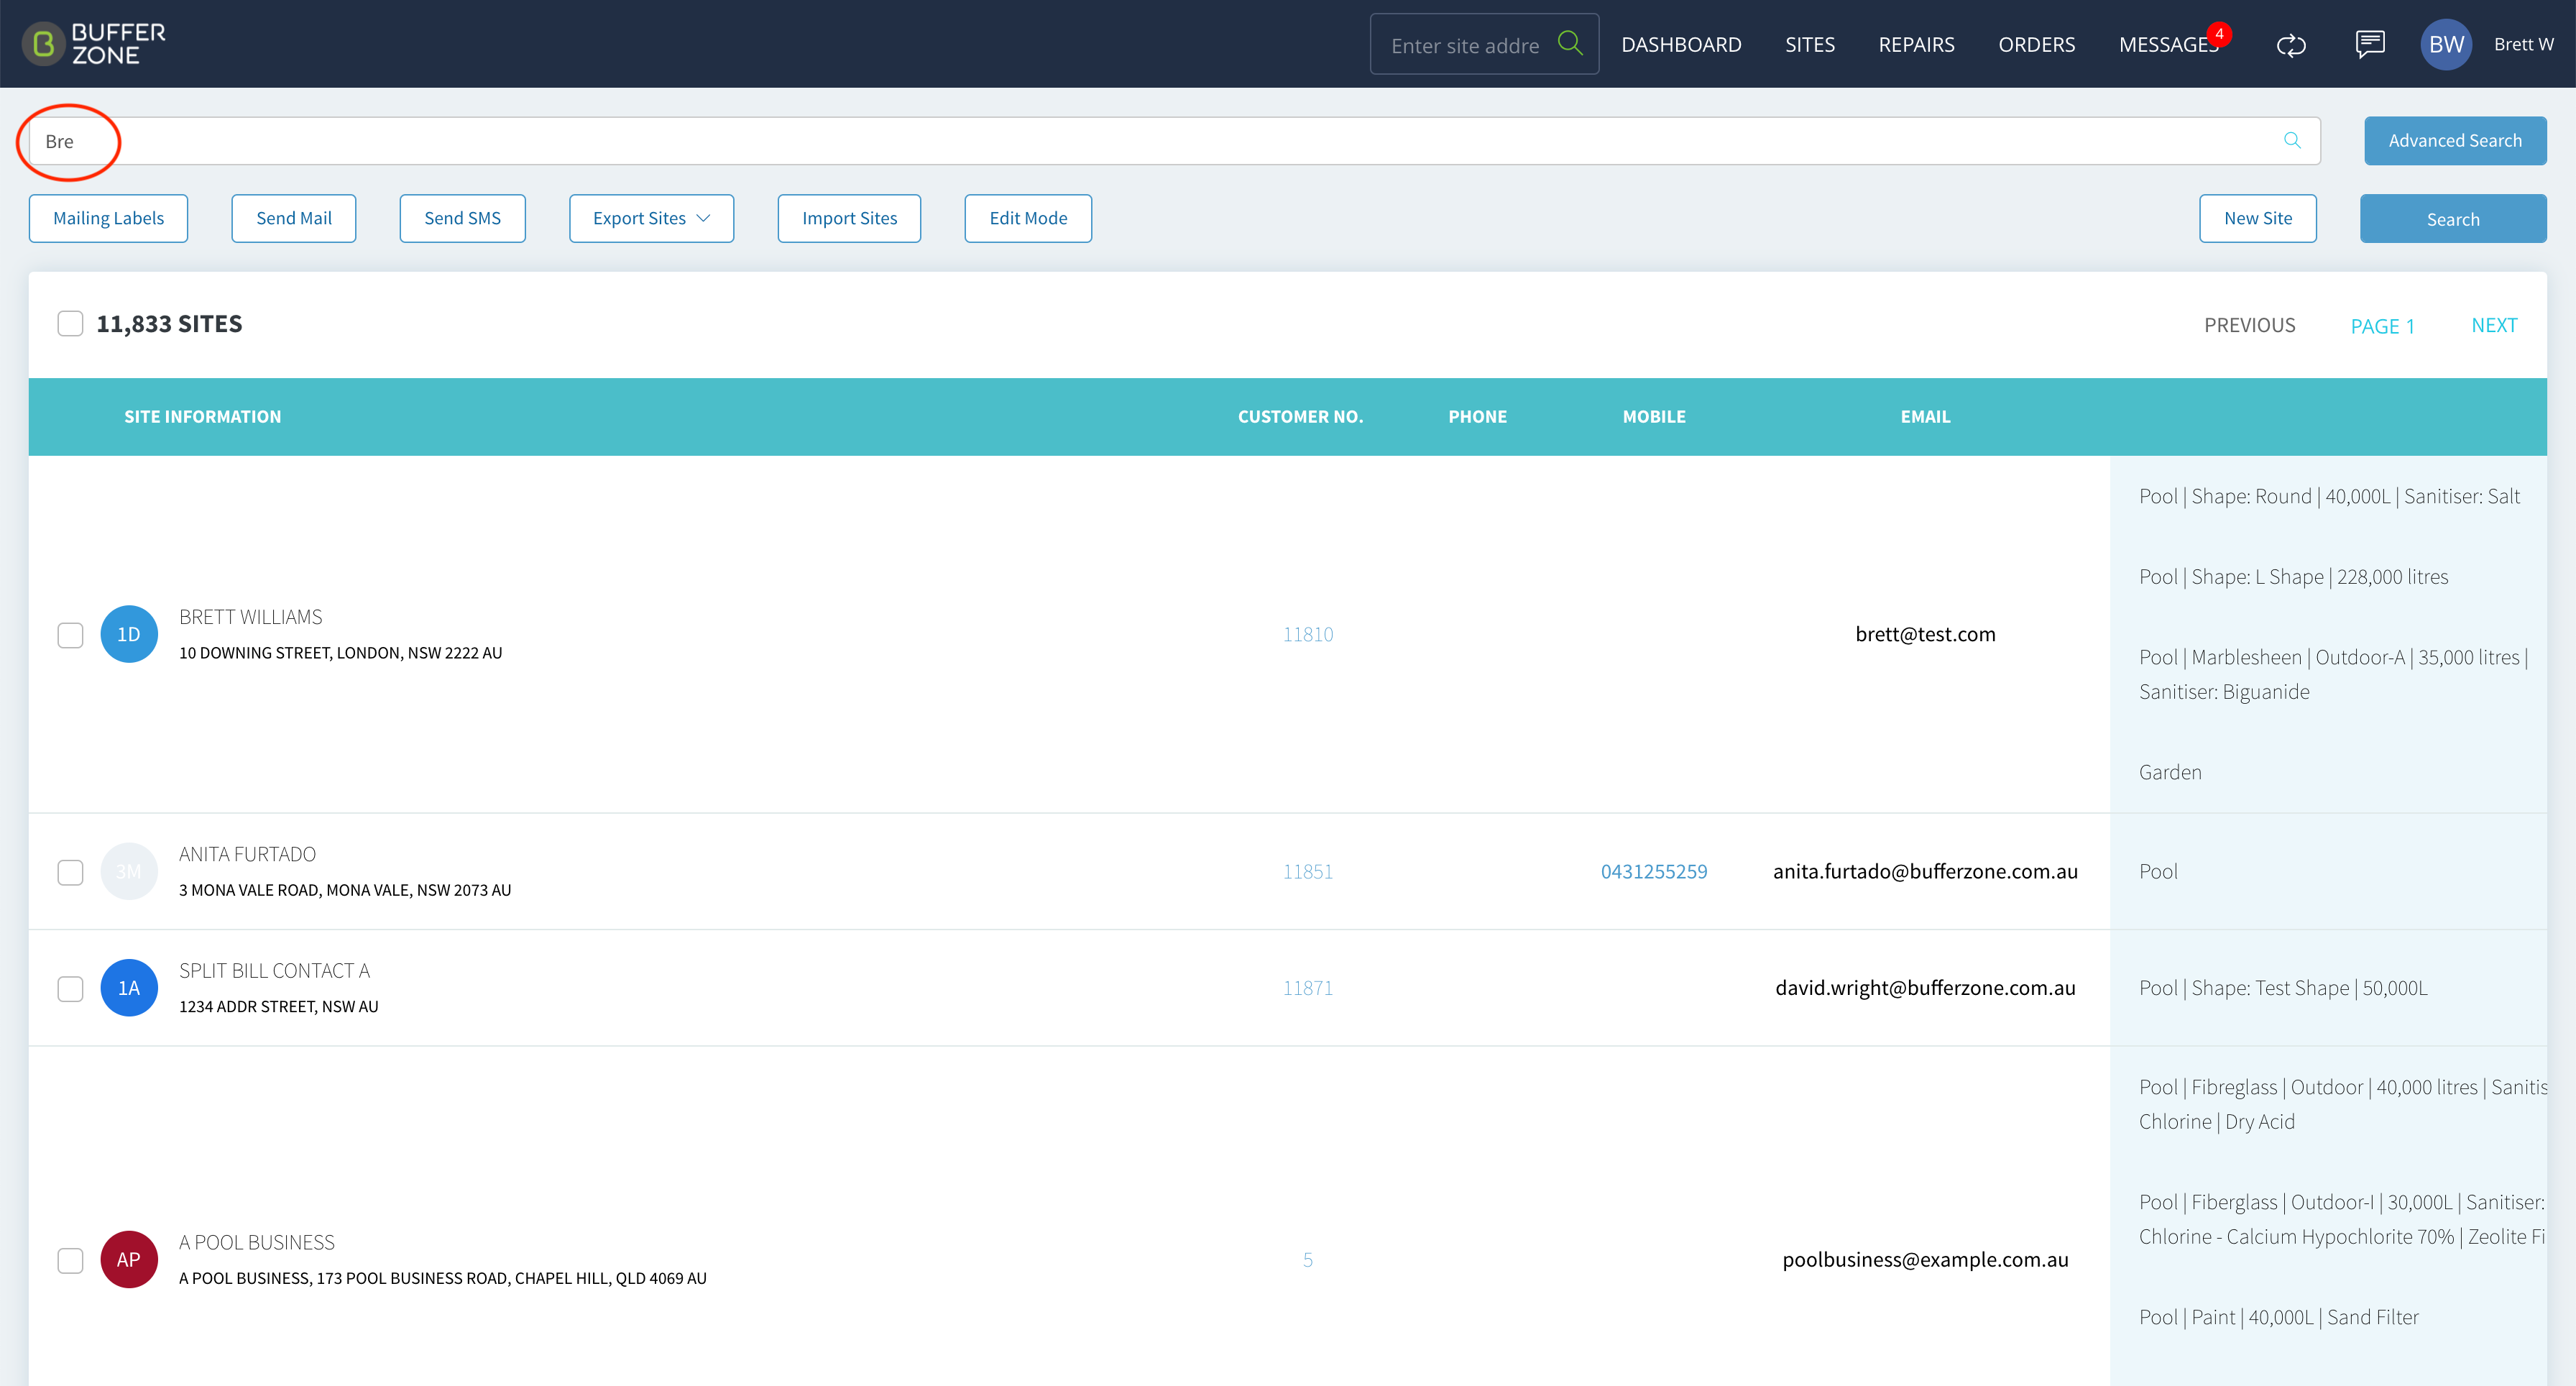Check the select-all sites checkbox
The width and height of the screenshot is (2576, 1386).
point(70,324)
